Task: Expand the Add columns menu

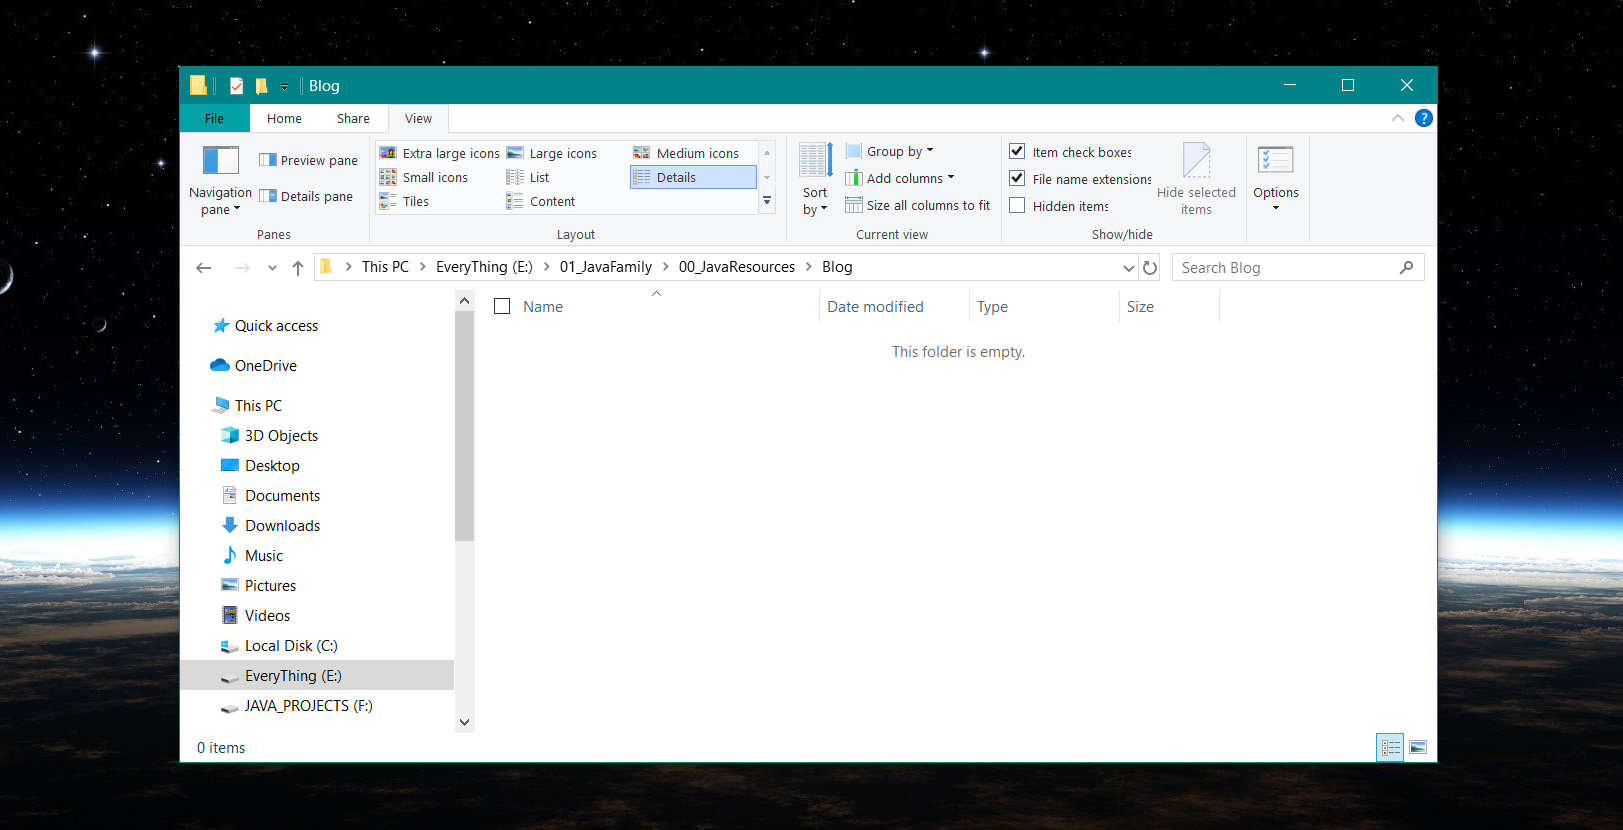Action: pos(900,178)
